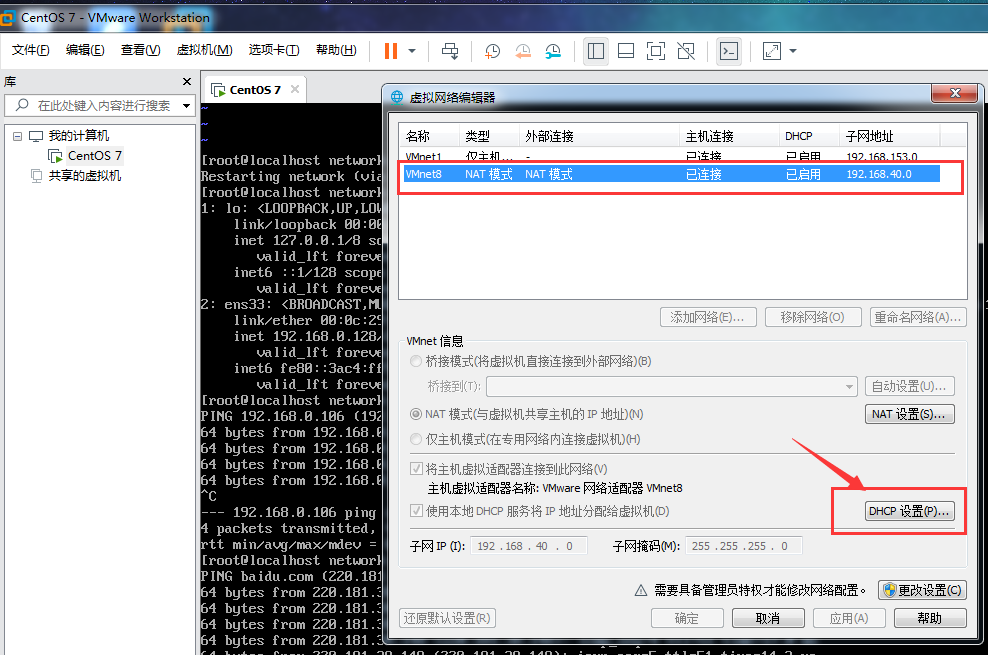Viewport: 988px width, 655px height.
Task: Click the 子网 IP input field
Action: [529, 546]
